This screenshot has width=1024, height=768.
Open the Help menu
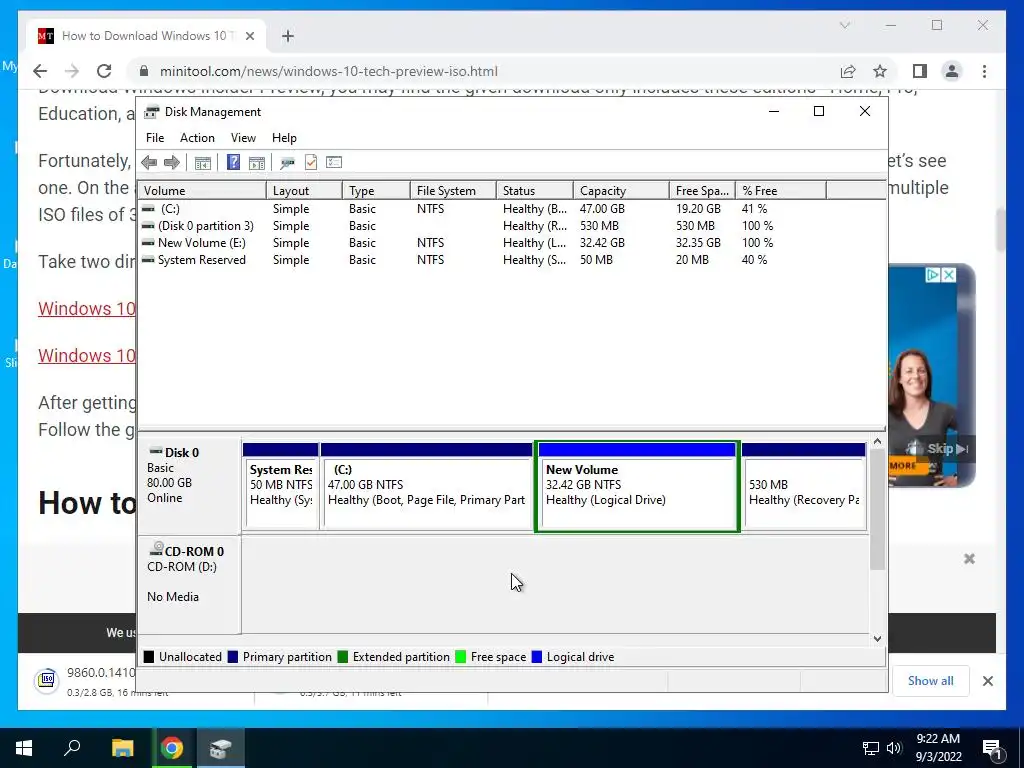[284, 138]
